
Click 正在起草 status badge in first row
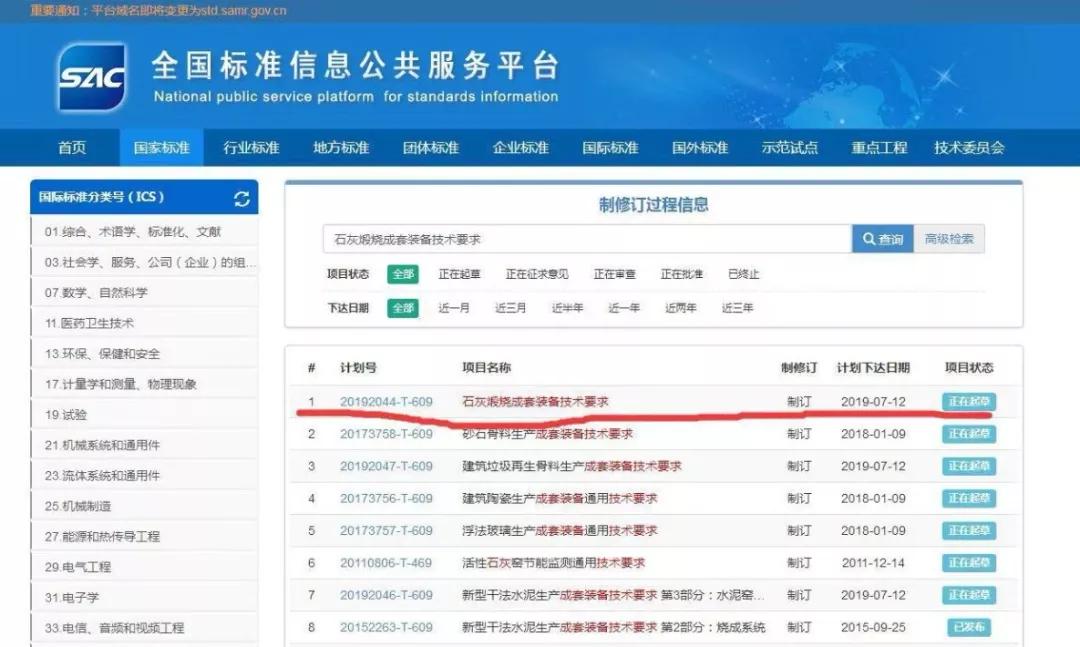[969, 402]
